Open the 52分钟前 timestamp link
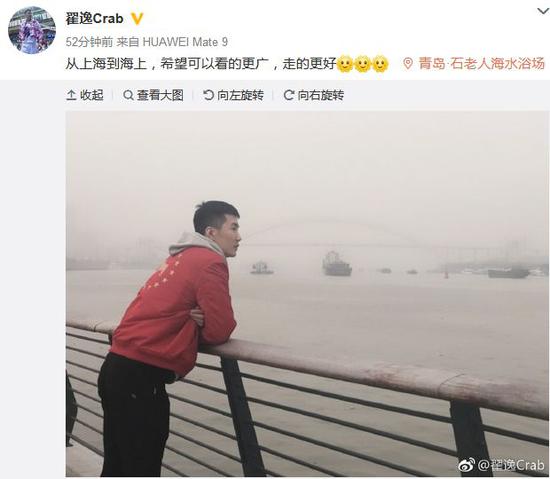 [89, 42]
